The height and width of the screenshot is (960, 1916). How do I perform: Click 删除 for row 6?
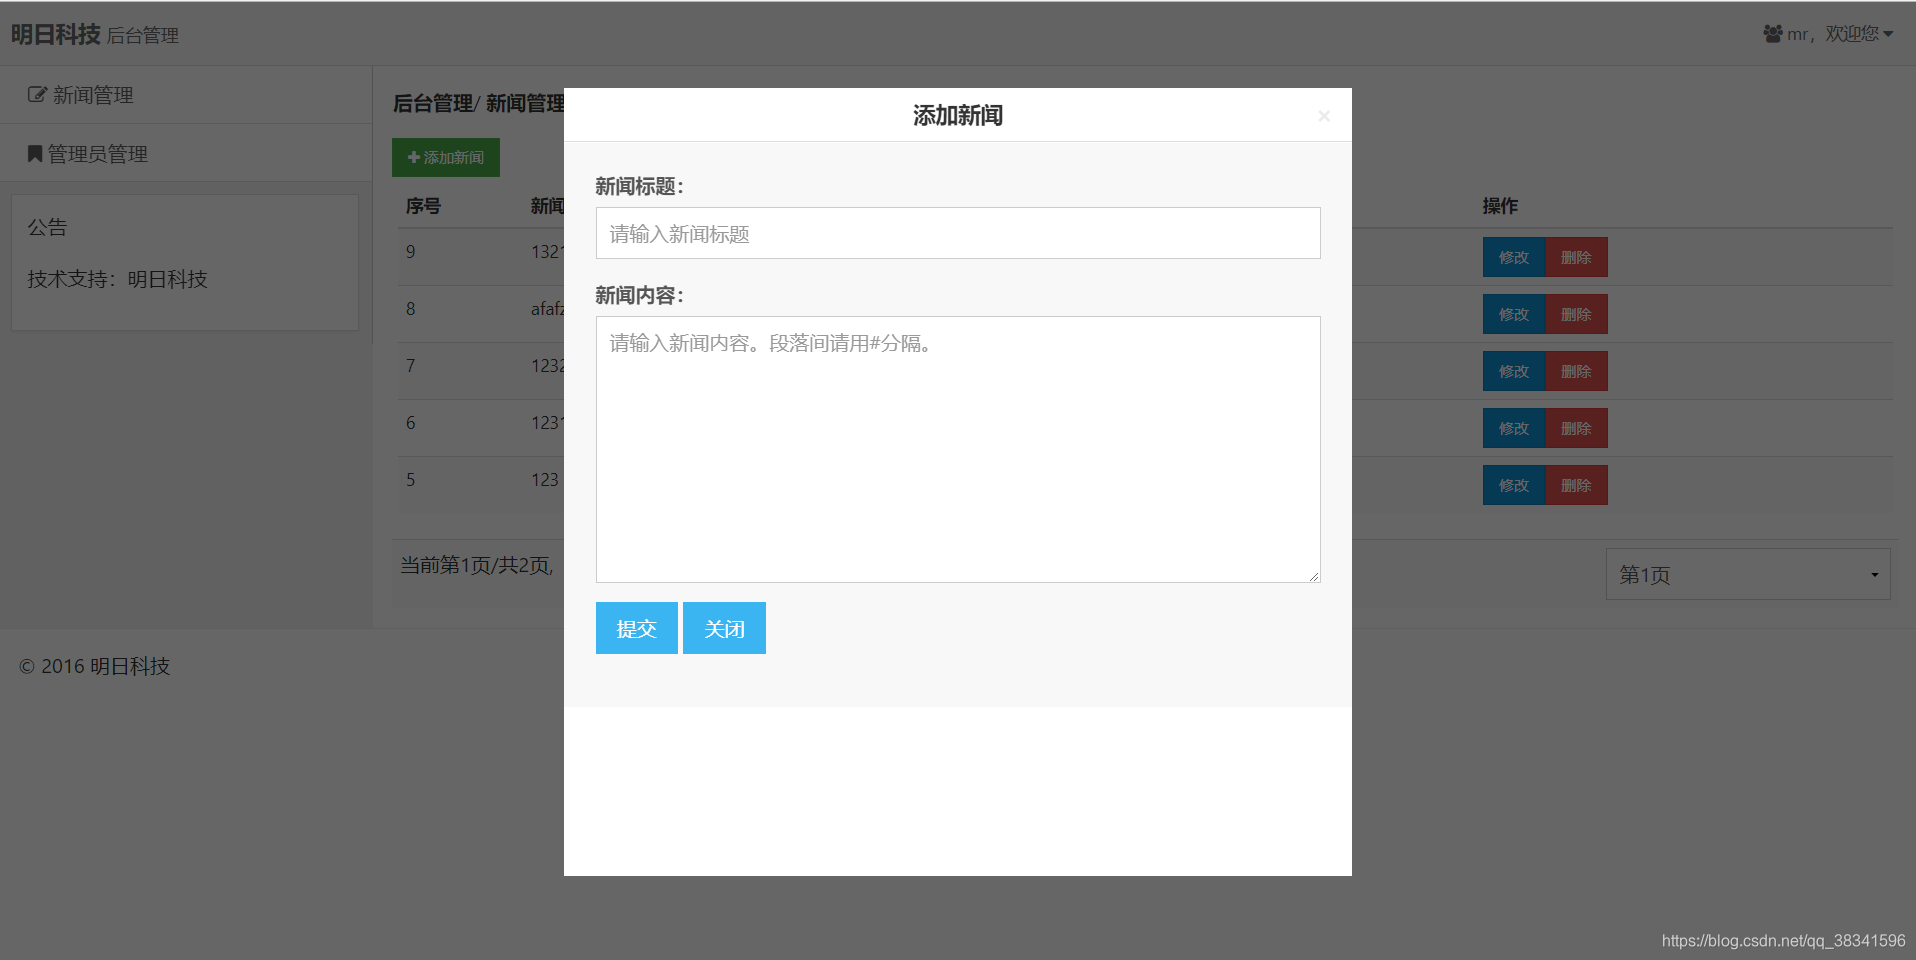click(1577, 428)
